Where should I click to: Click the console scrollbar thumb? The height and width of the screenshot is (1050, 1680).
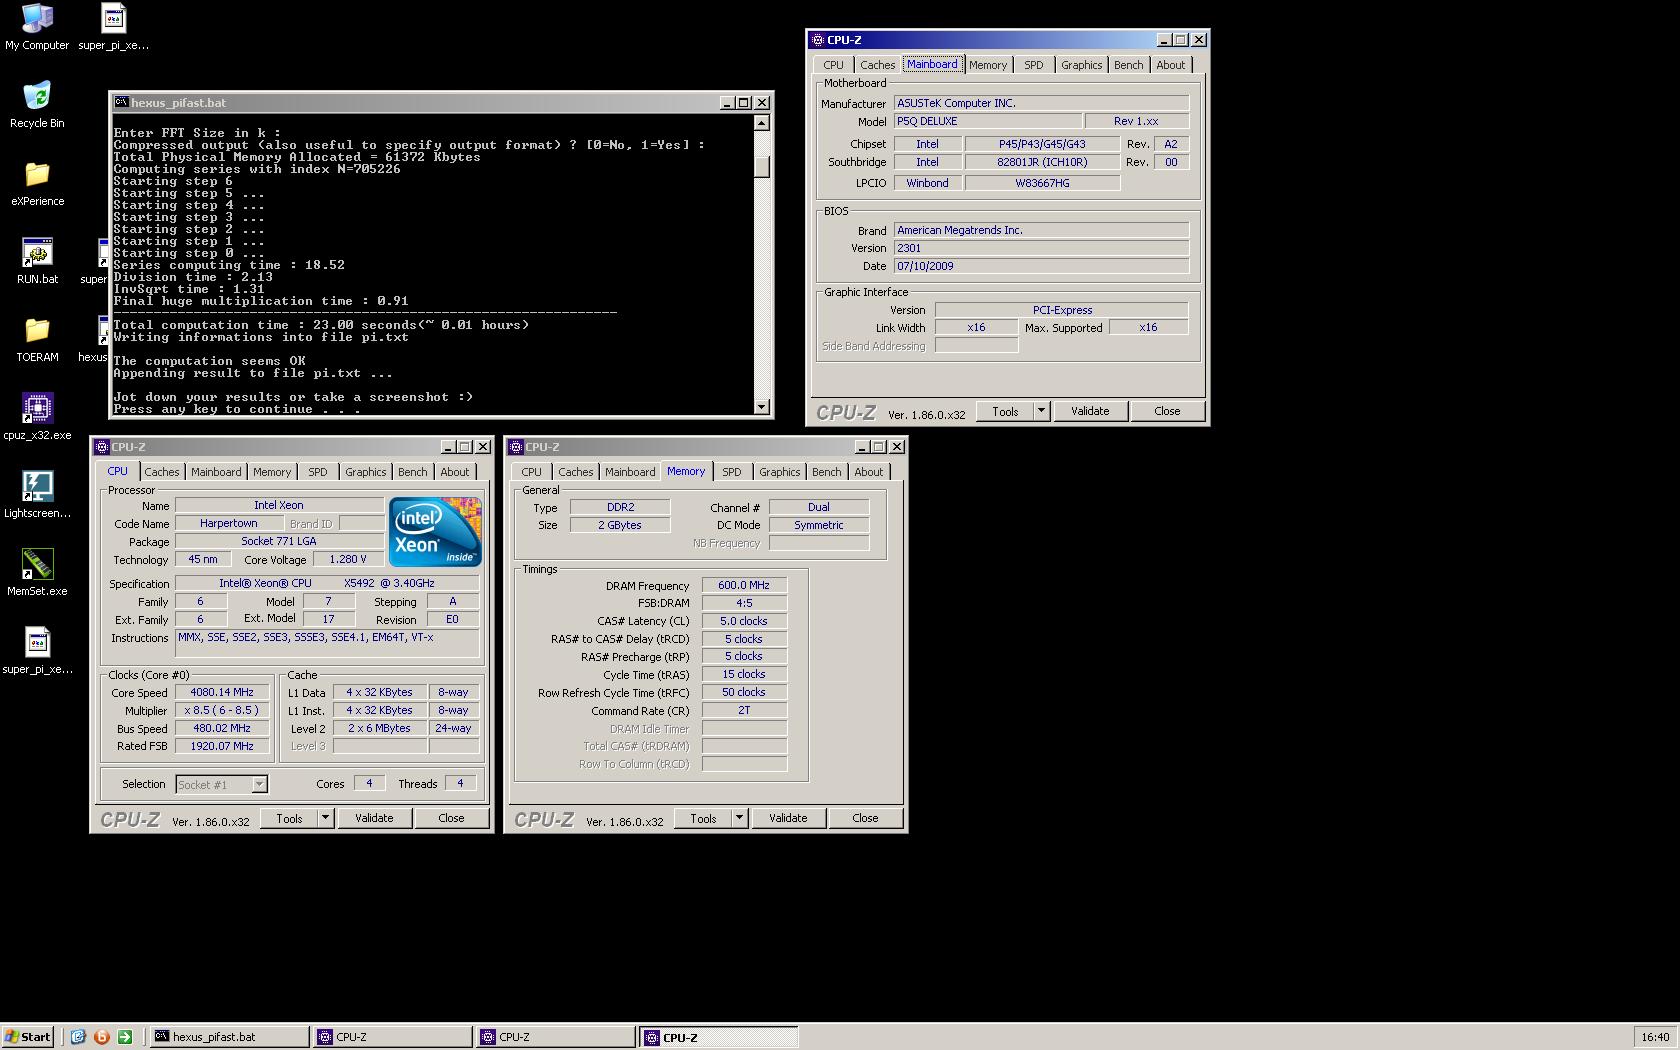click(762, 167)
